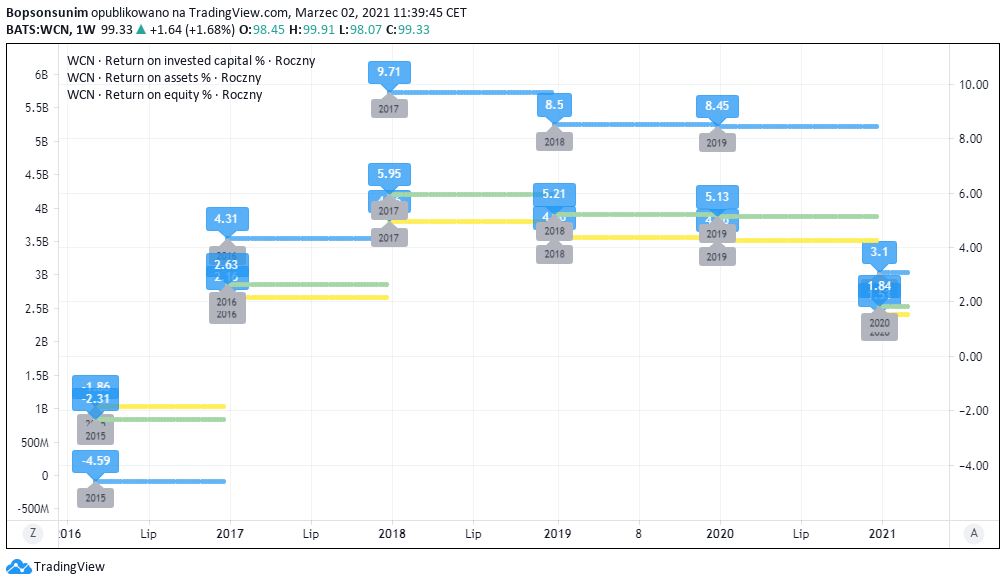Click the 8.5 value marker
This screenshot has height=585, width=1006.
click(554, 105)
